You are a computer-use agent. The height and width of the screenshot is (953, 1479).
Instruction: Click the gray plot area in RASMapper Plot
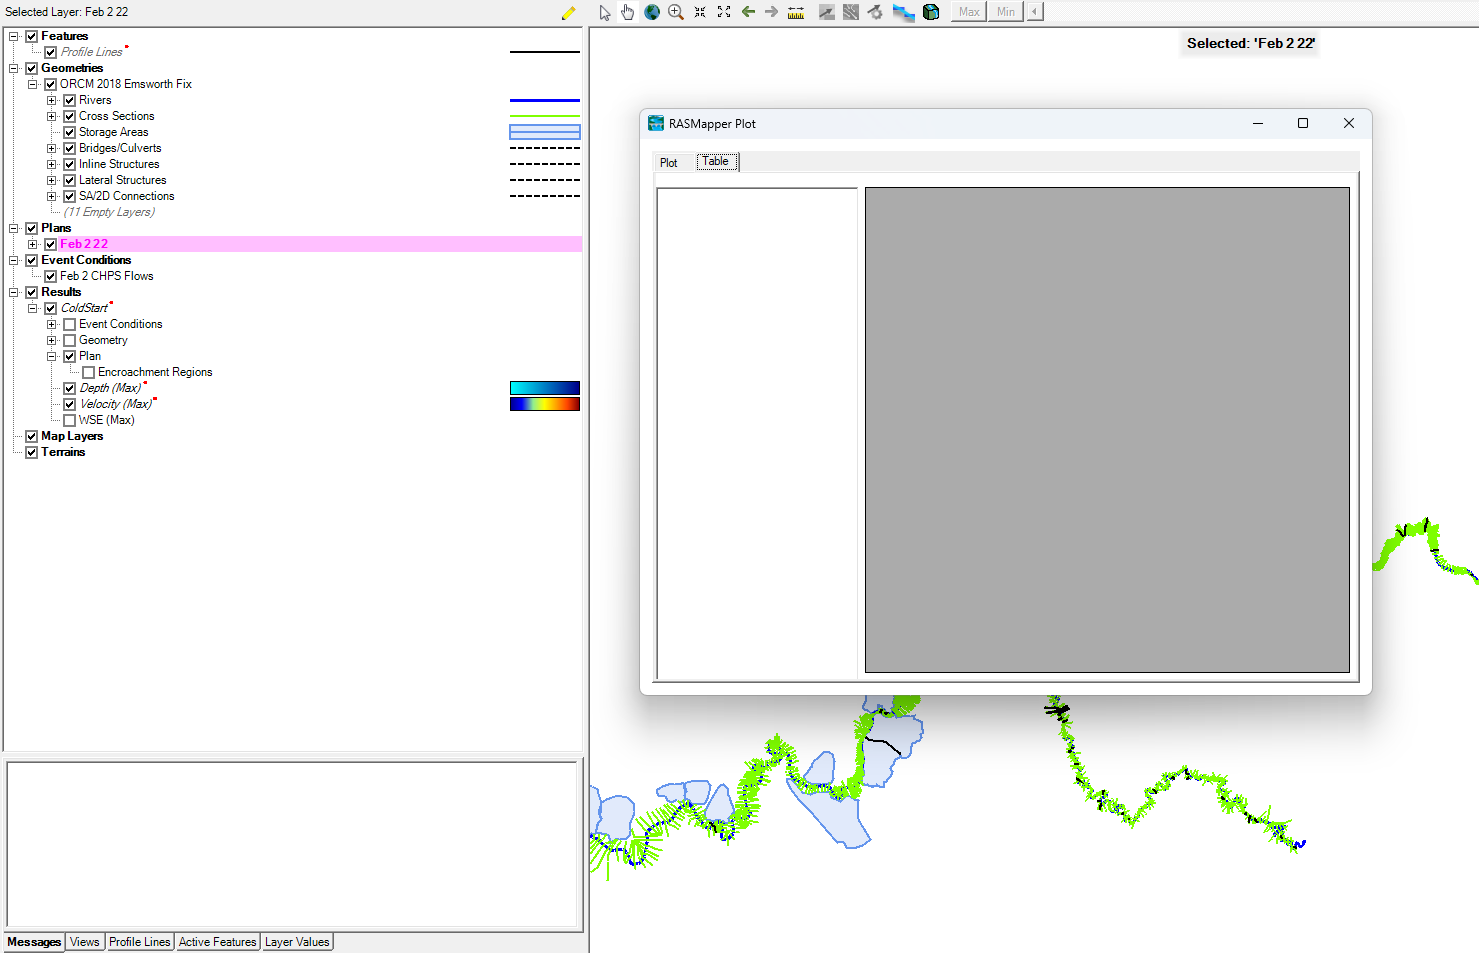[1107, 430]
